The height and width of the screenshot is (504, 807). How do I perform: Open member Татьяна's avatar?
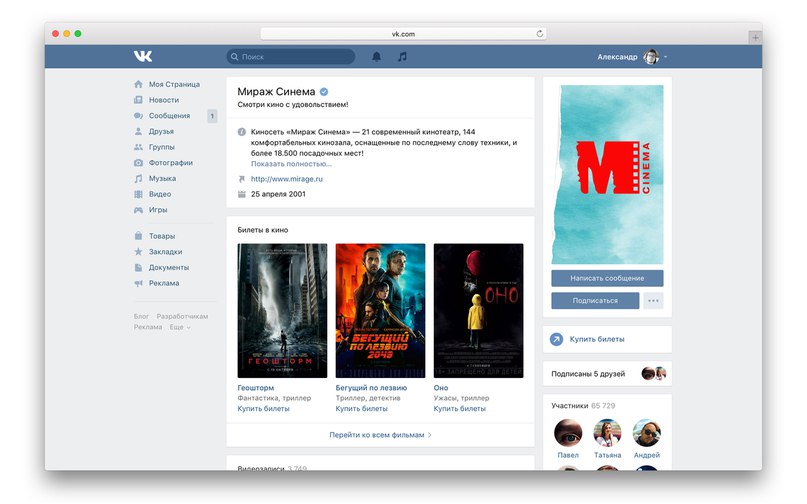607,432
